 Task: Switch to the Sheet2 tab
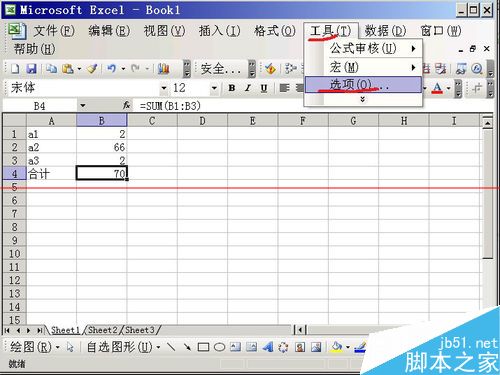(103, 330)
